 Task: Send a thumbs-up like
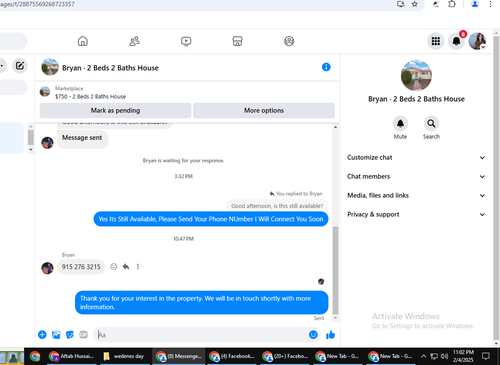[x=330, y=334]
